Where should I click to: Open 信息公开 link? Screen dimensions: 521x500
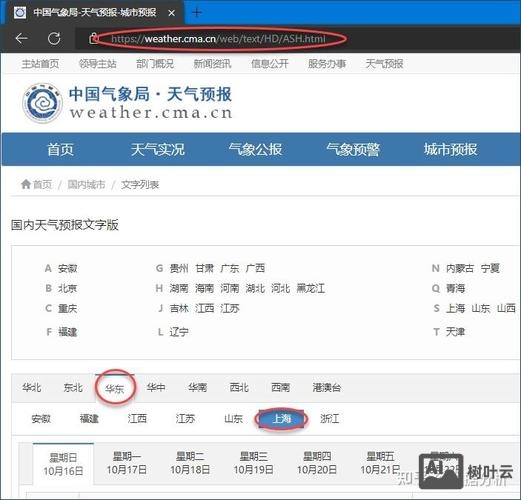click(270, 64)
